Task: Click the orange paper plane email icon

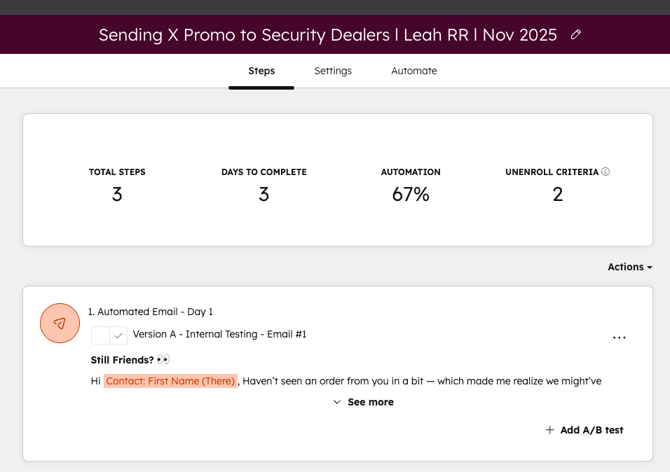Action: [60, 323]
